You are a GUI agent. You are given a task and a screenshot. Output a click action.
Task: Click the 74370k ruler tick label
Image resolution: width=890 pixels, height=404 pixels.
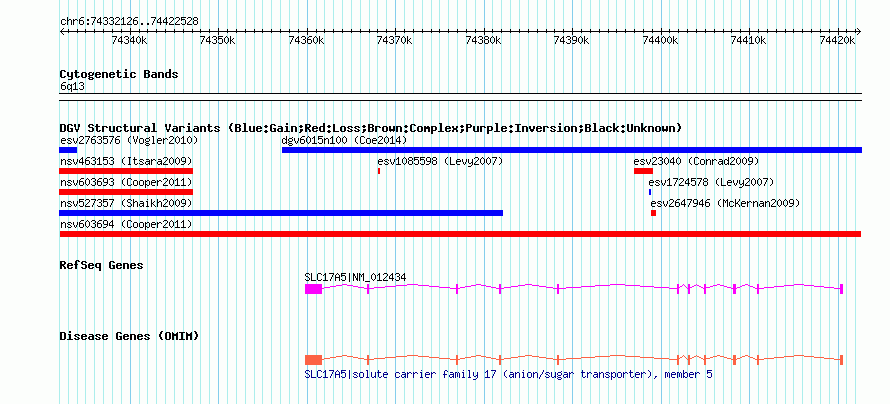tap(395, 40)
